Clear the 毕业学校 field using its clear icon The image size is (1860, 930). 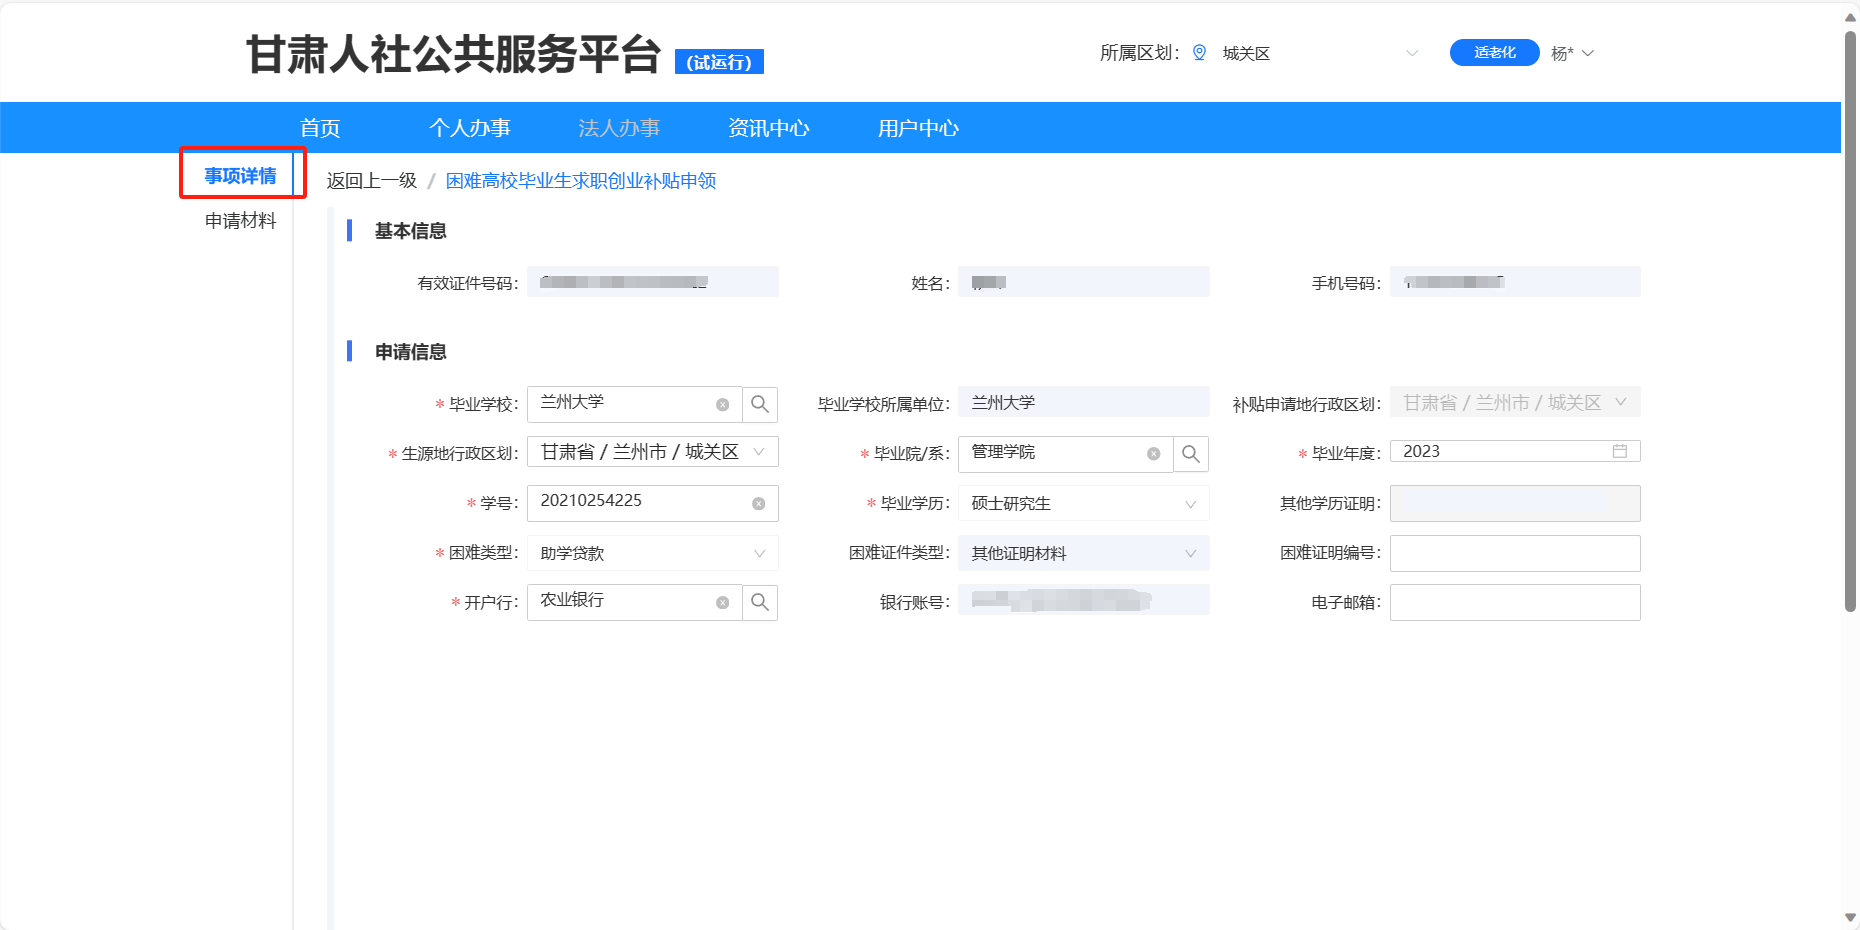pyautogui.click(x=722, y=405)
